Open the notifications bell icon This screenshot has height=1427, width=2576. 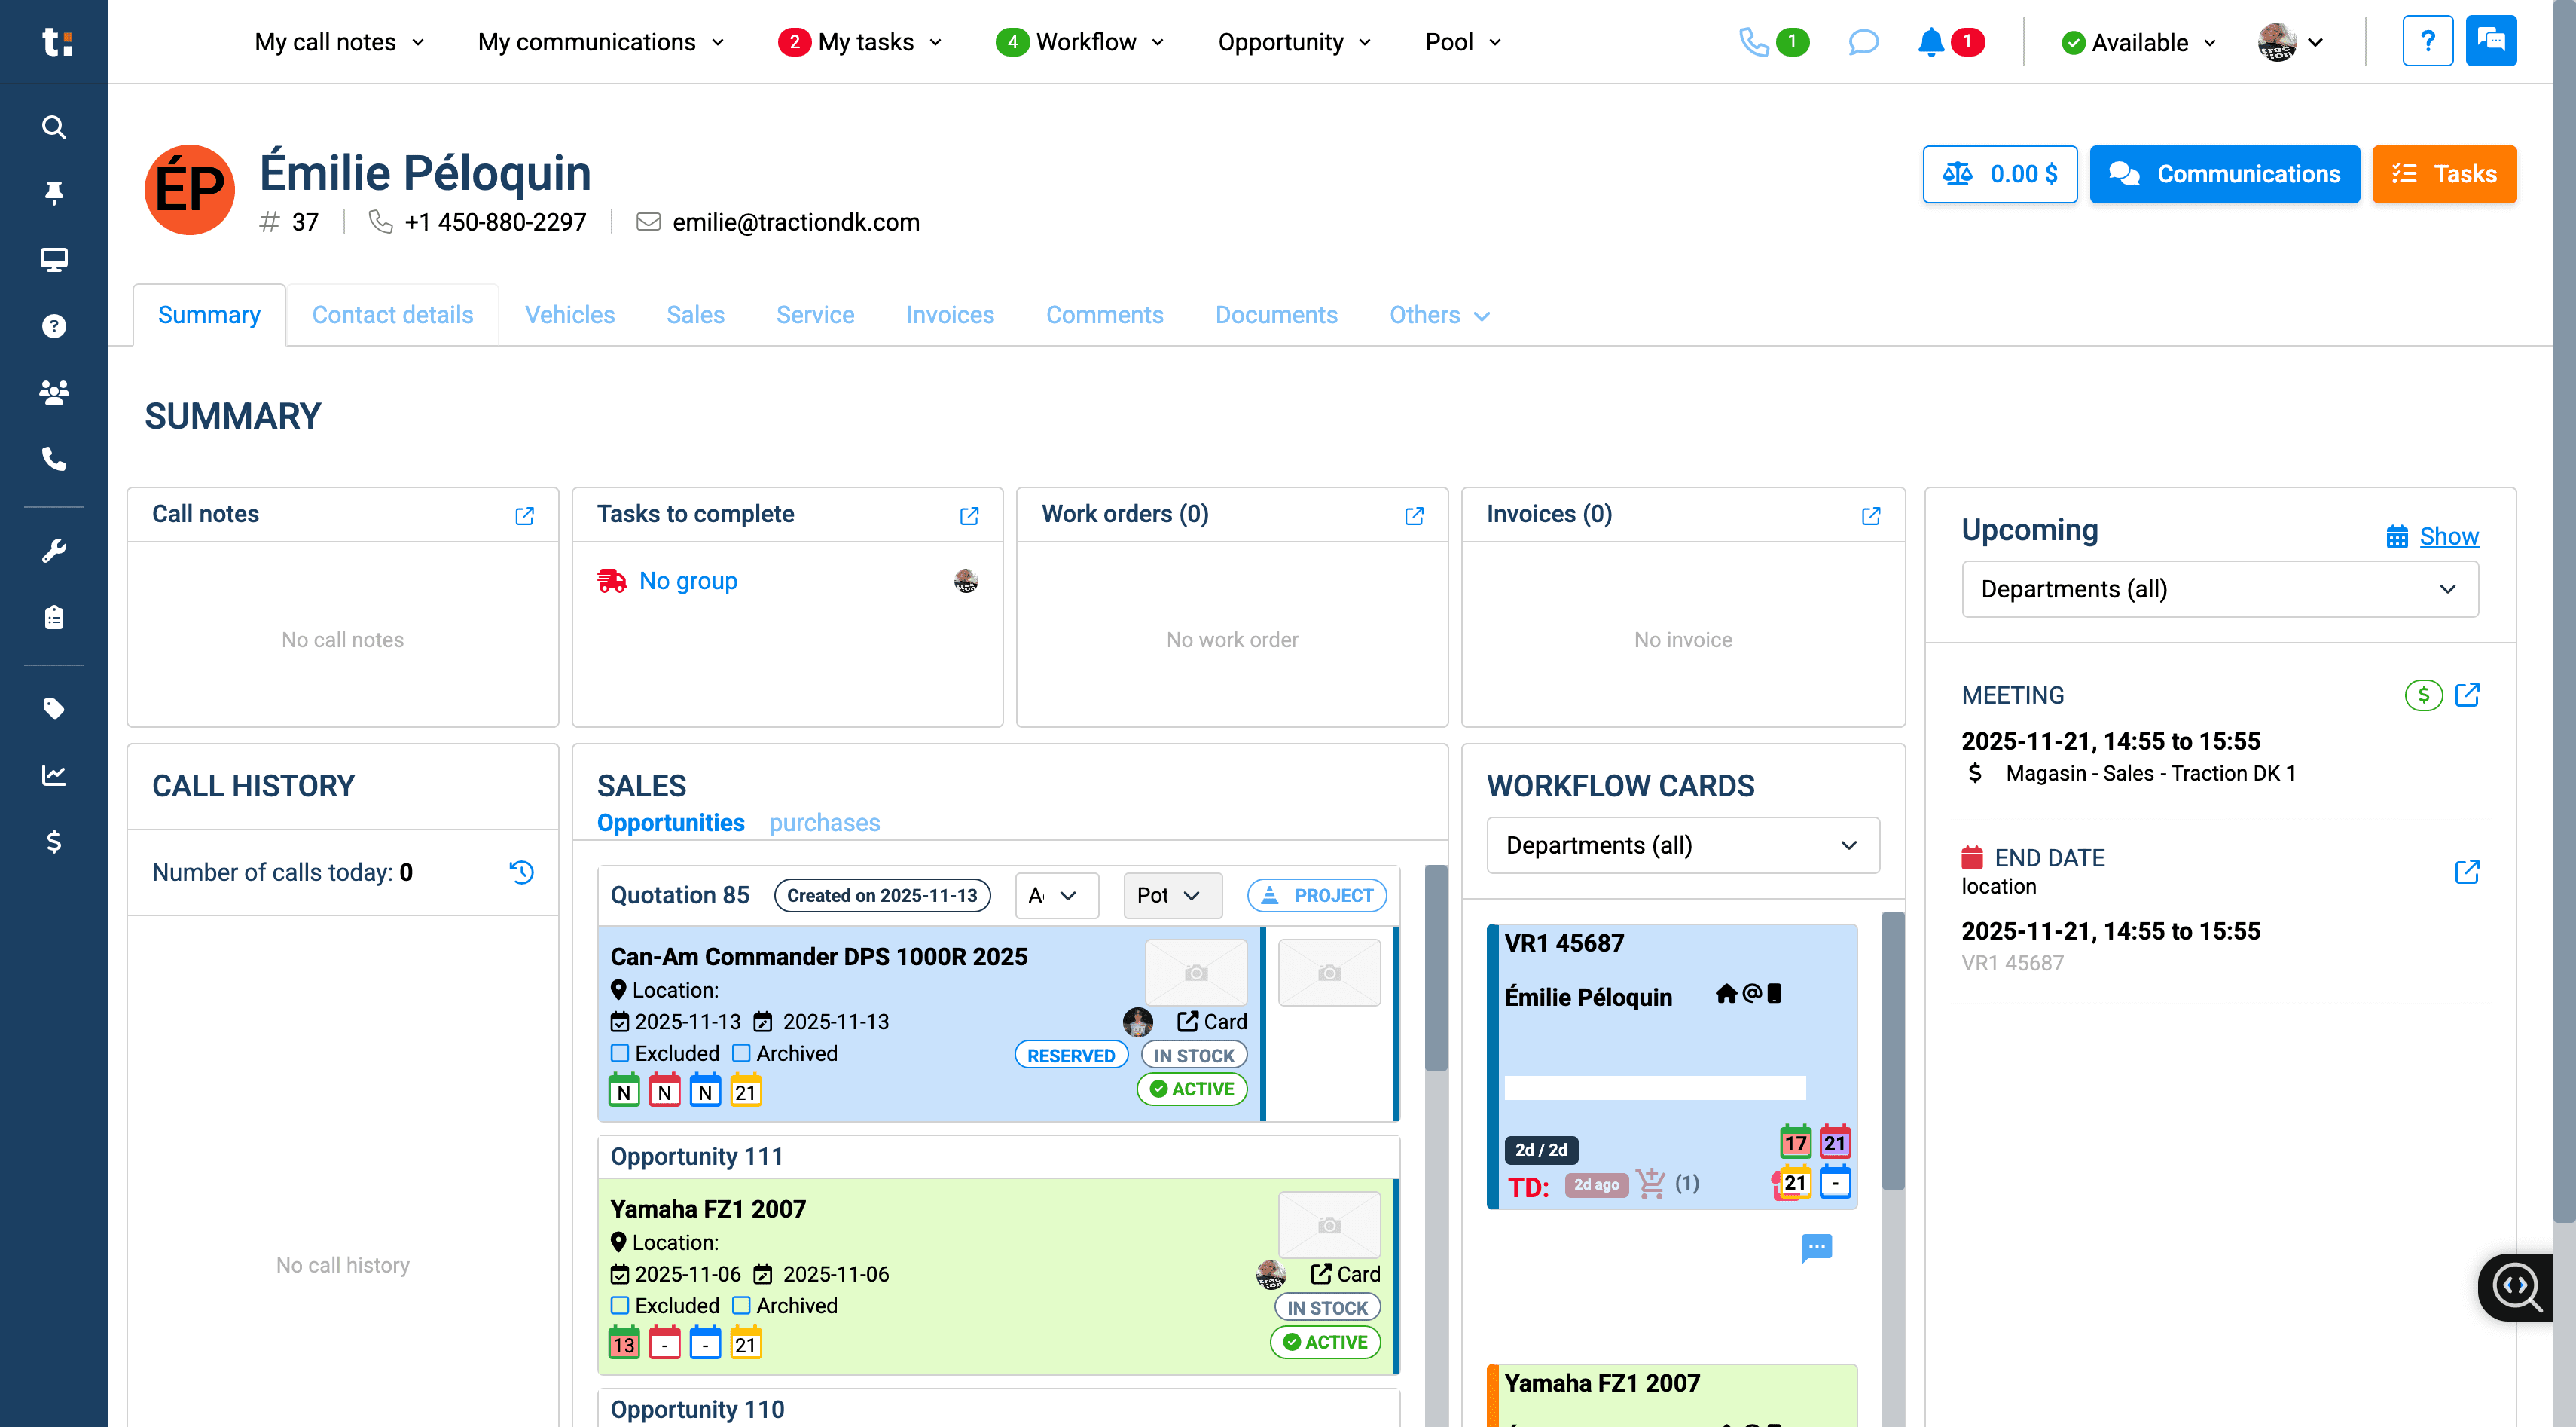coord(1931,42)
